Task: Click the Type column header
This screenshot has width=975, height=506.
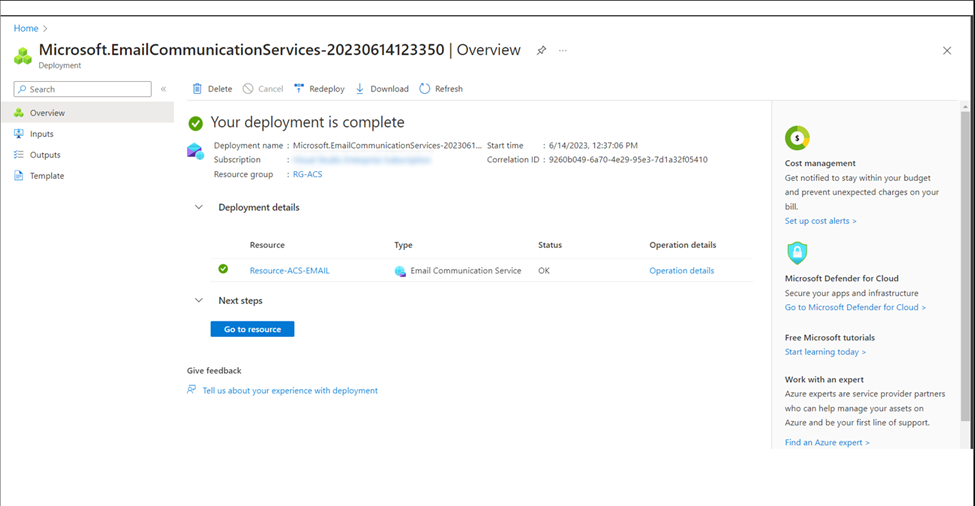Action: (403, 245)
